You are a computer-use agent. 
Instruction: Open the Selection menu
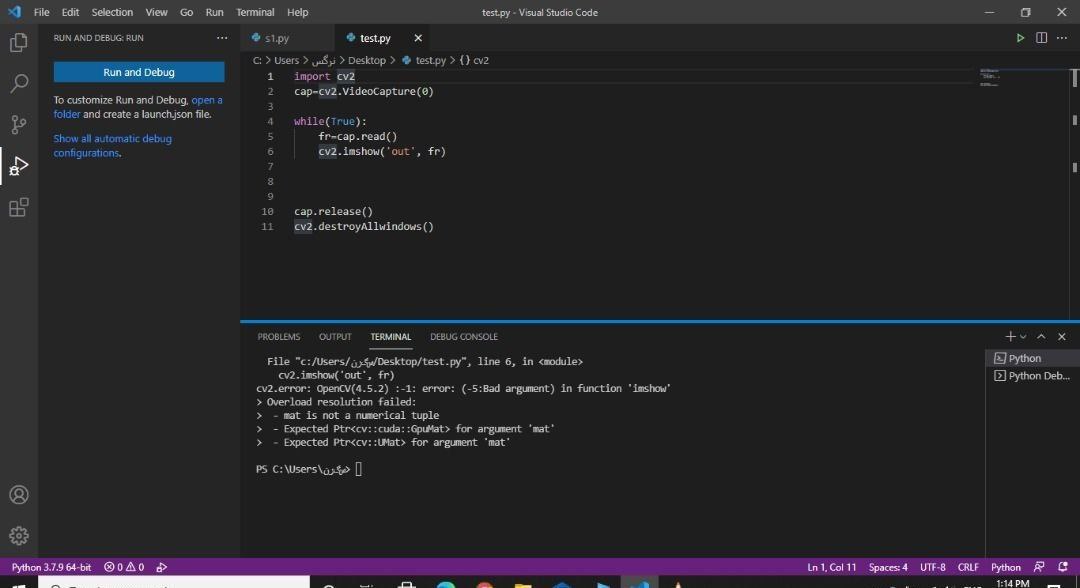point(112,12)
